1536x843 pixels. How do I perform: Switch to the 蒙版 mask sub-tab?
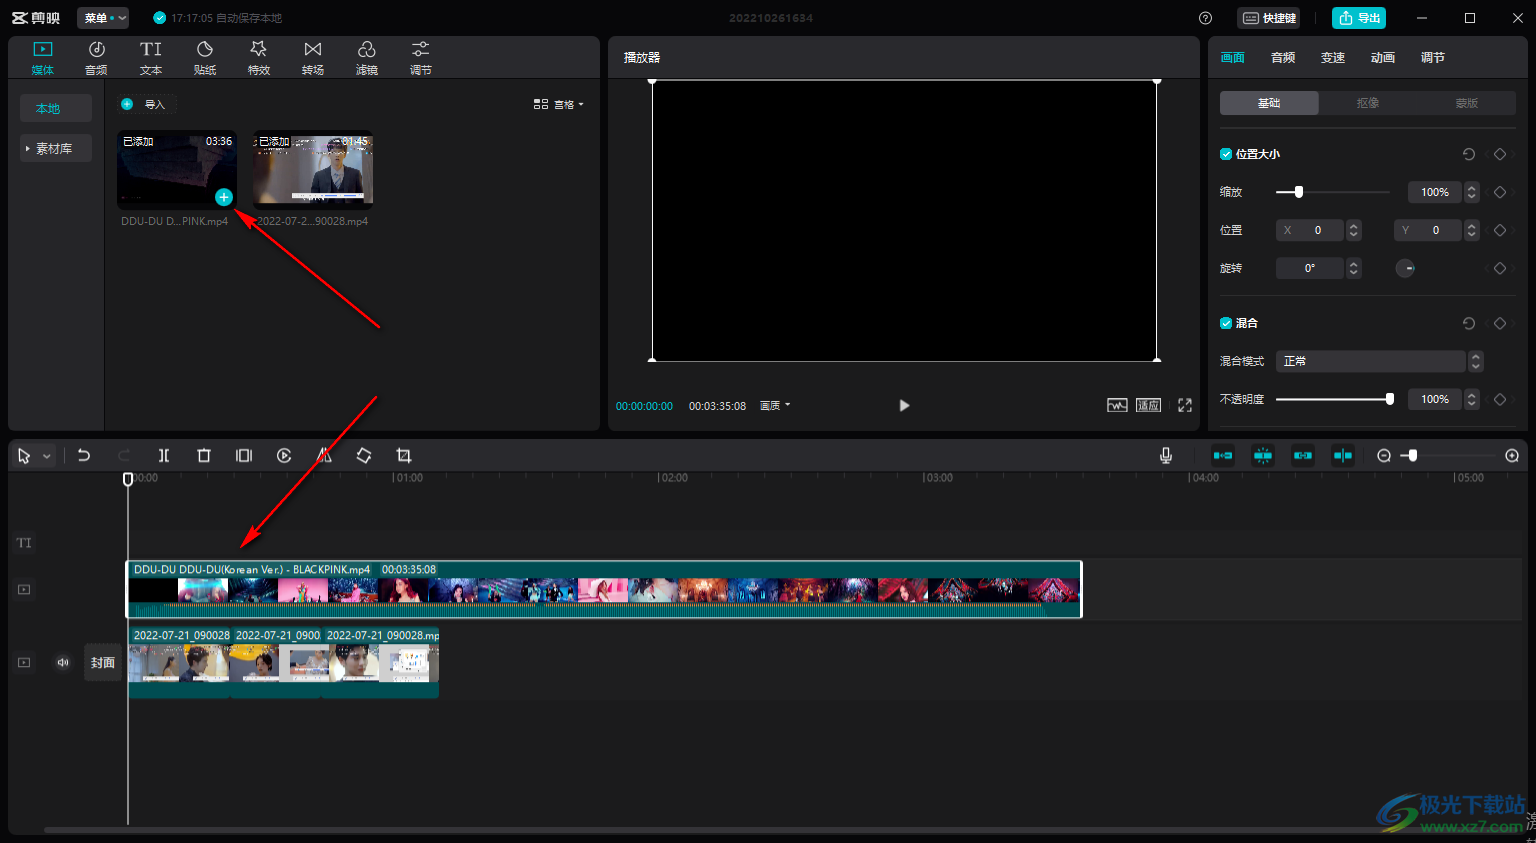(1467, 103)
